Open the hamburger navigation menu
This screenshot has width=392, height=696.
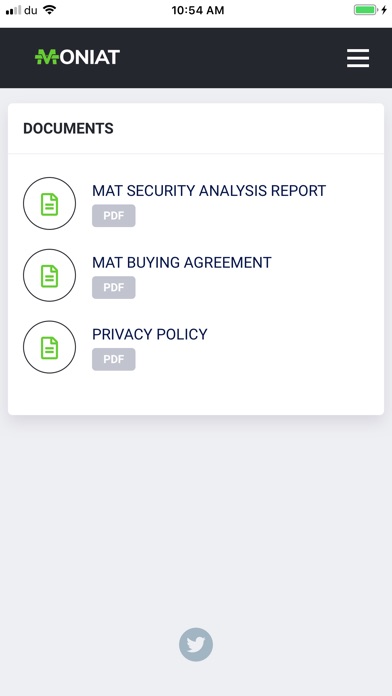pos(358,58)
